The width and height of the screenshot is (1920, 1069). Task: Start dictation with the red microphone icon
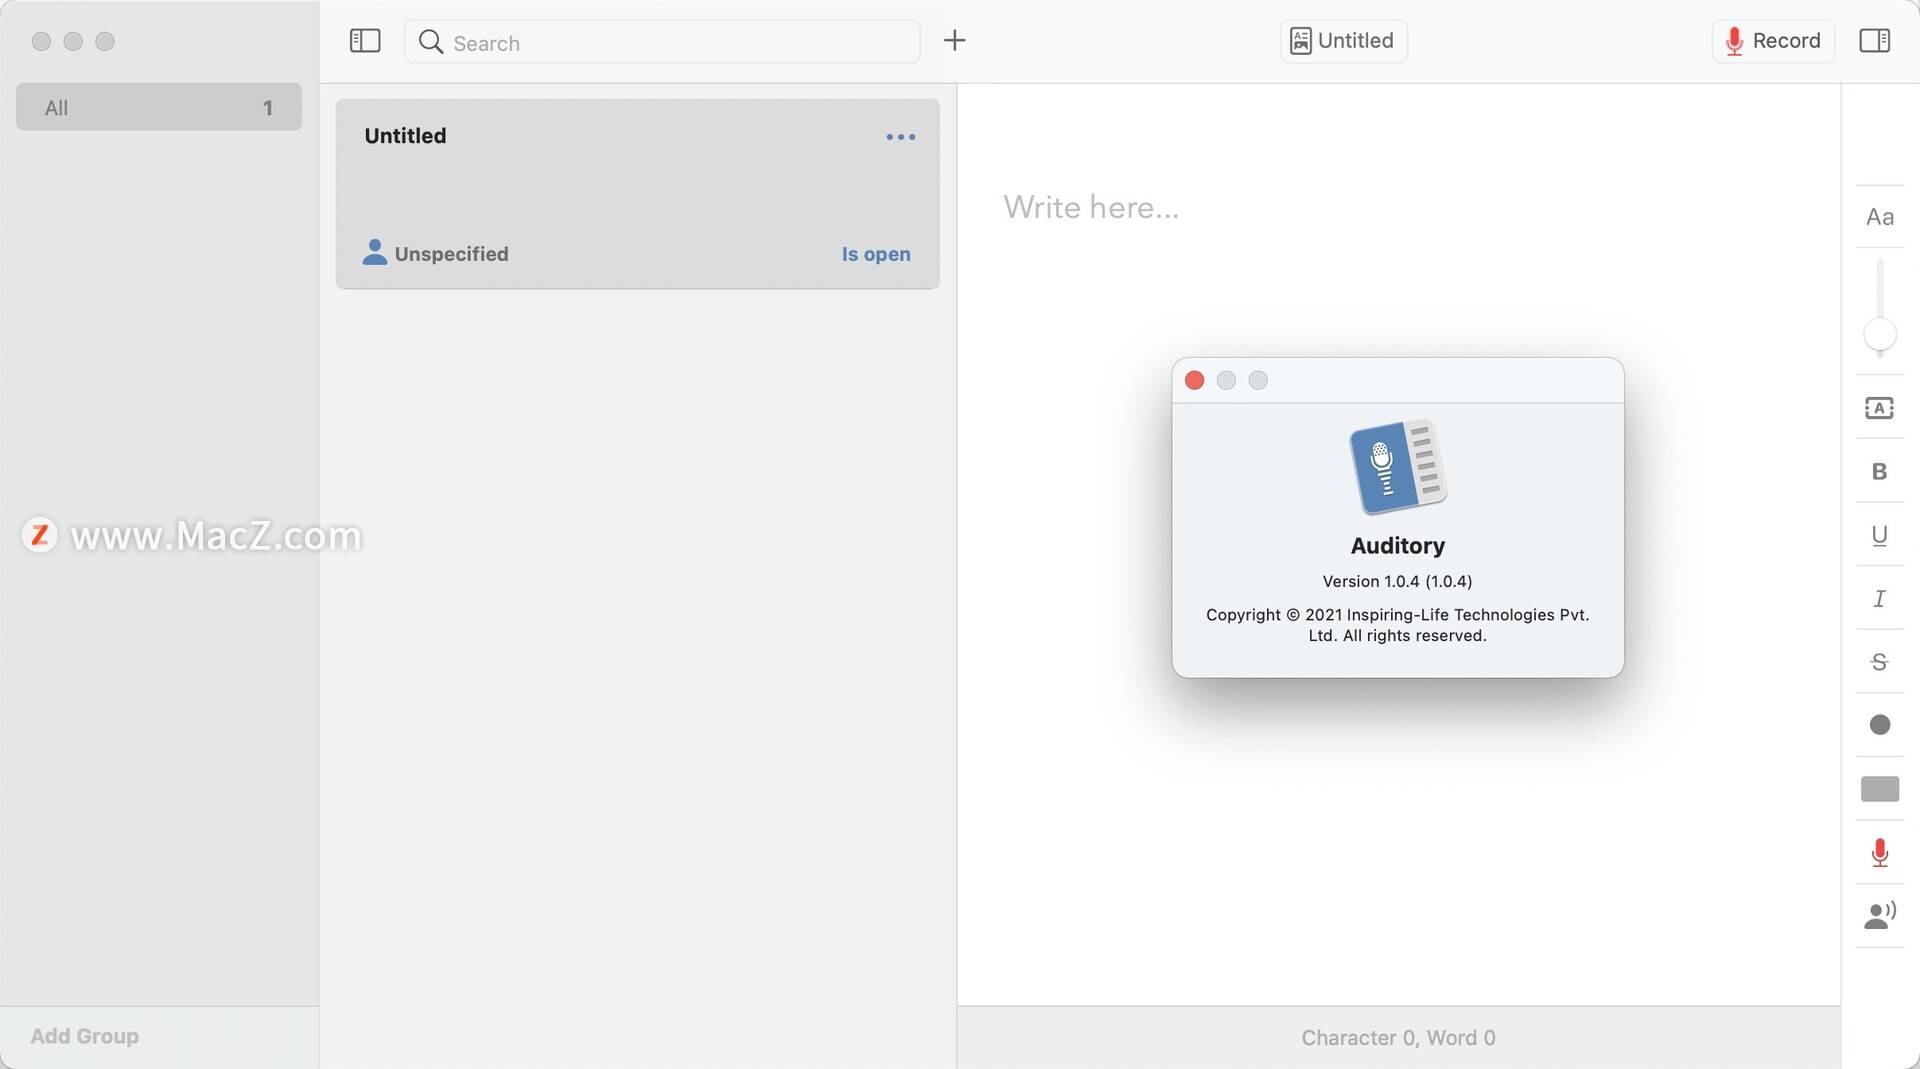[x=1880, y=853]
